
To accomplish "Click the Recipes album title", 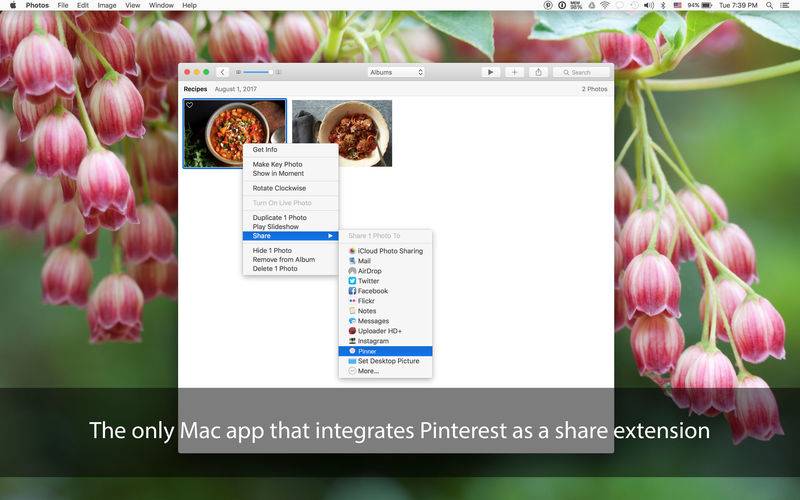I will coord(195,89).
